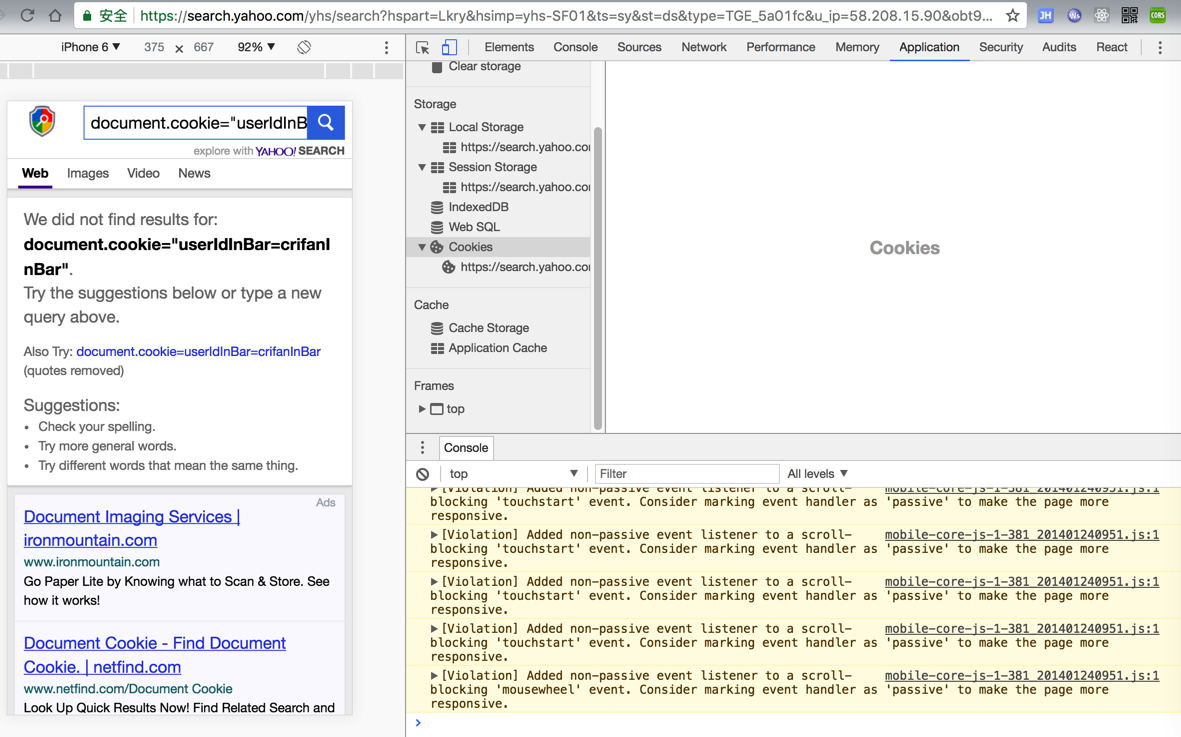The height and width of the screenshot is (737, 1181).
Task: Select search.yahoo.com under Local Storage
Action: (525, 148)
